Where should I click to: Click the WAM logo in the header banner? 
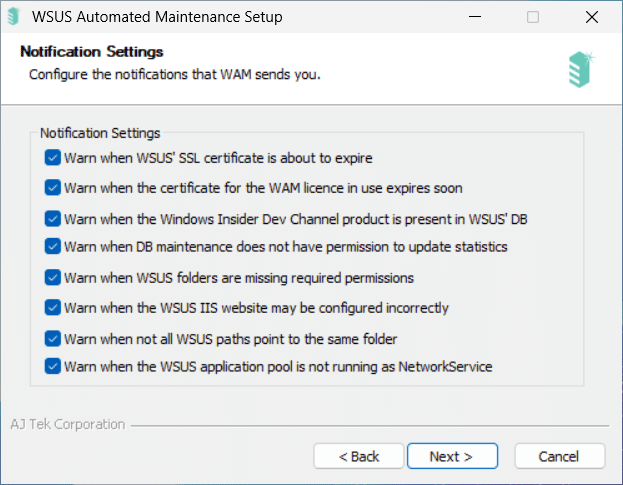[x=581, y=69]
